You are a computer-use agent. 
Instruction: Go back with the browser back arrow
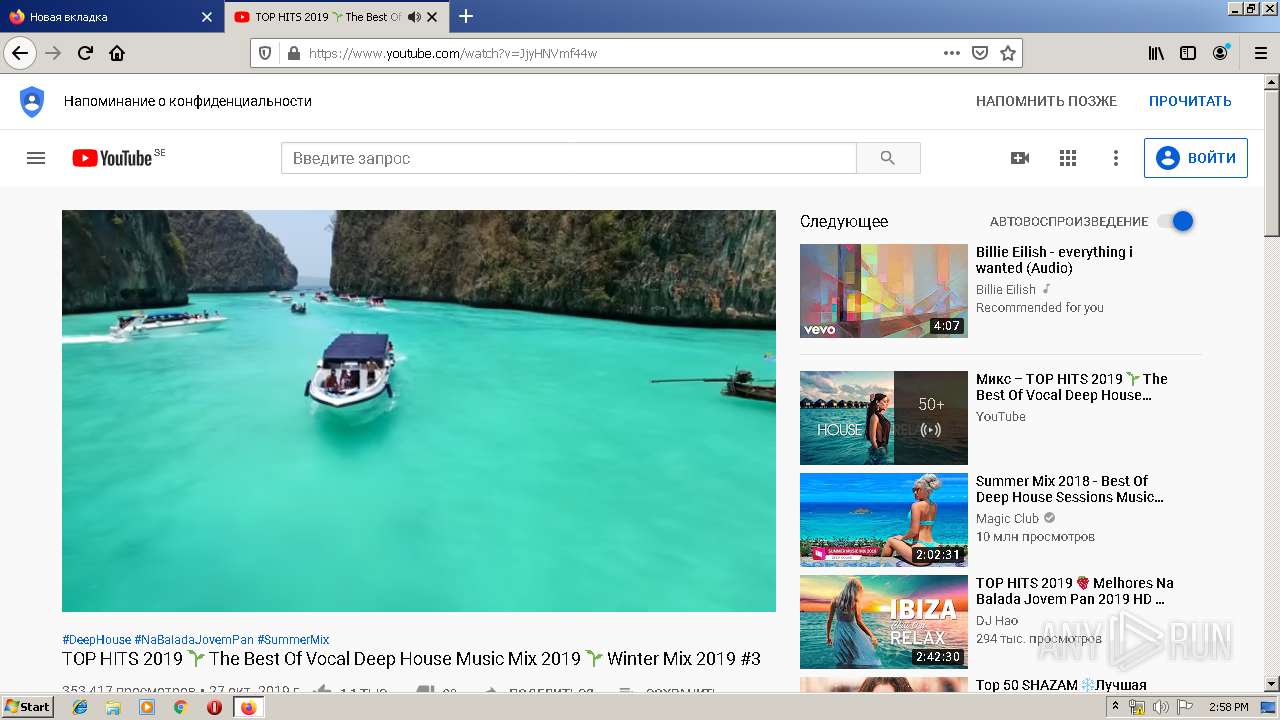(20, 53)
